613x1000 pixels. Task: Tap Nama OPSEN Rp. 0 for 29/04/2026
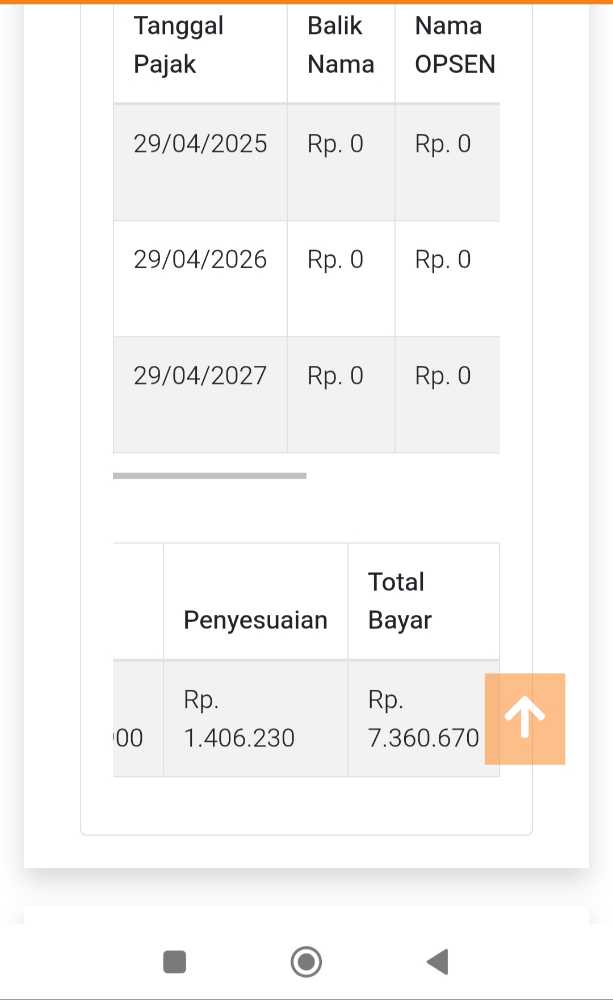pyautogui.click(x=443, y=260)
